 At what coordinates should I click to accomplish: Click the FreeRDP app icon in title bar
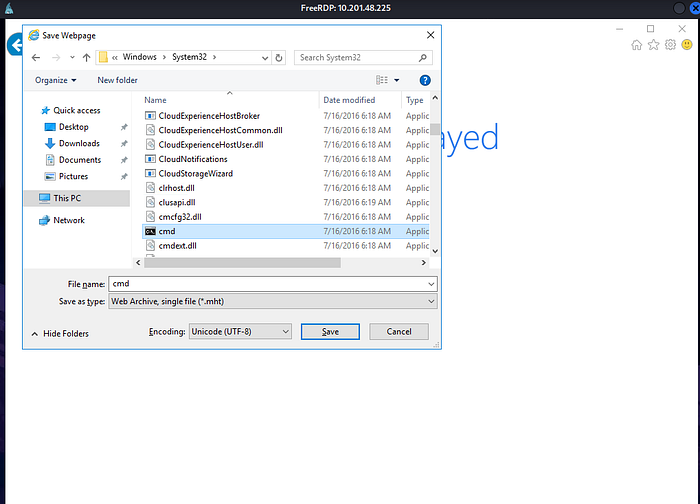pos(8,8)
